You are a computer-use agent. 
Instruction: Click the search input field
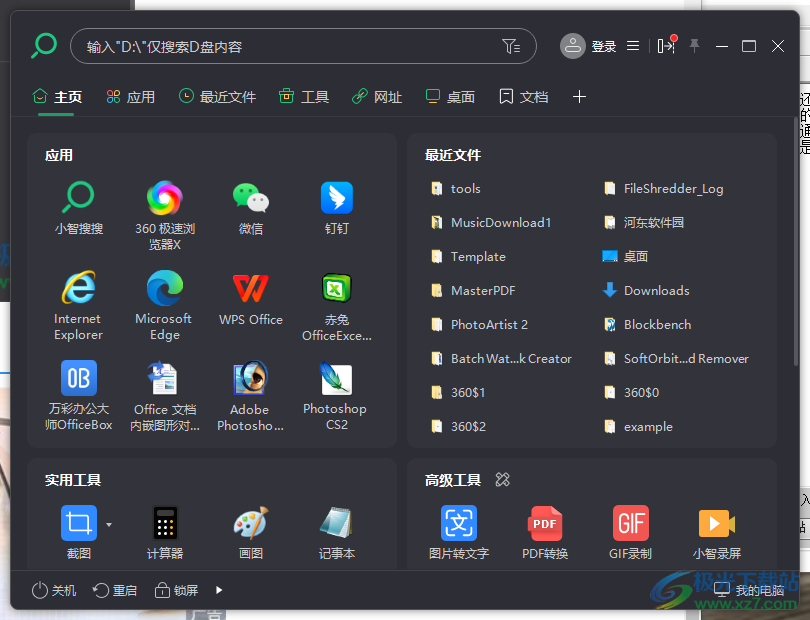click(x=303, y=46)
